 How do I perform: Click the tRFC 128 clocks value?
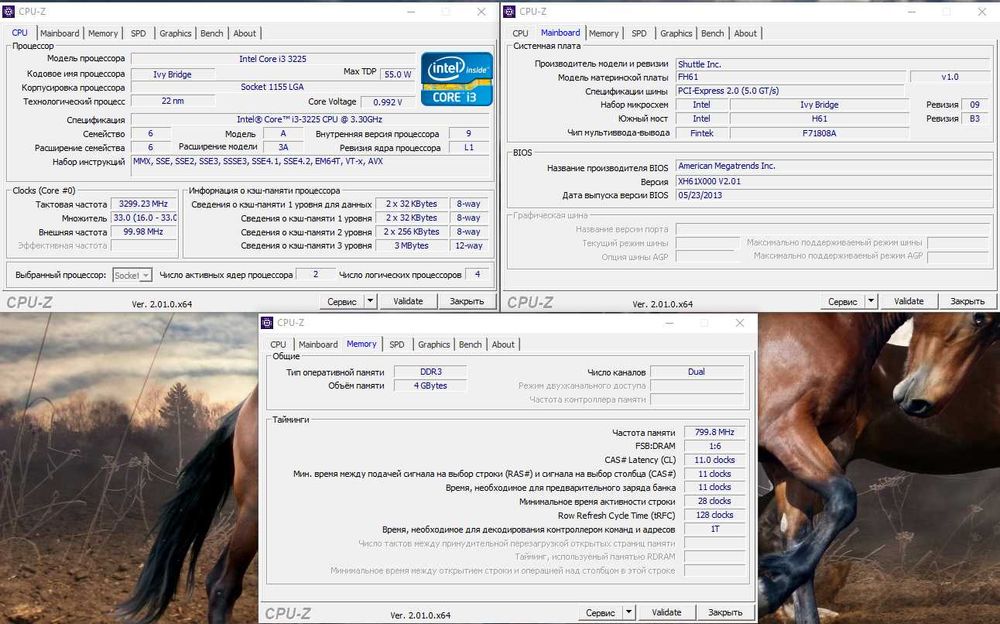[714, 516]
